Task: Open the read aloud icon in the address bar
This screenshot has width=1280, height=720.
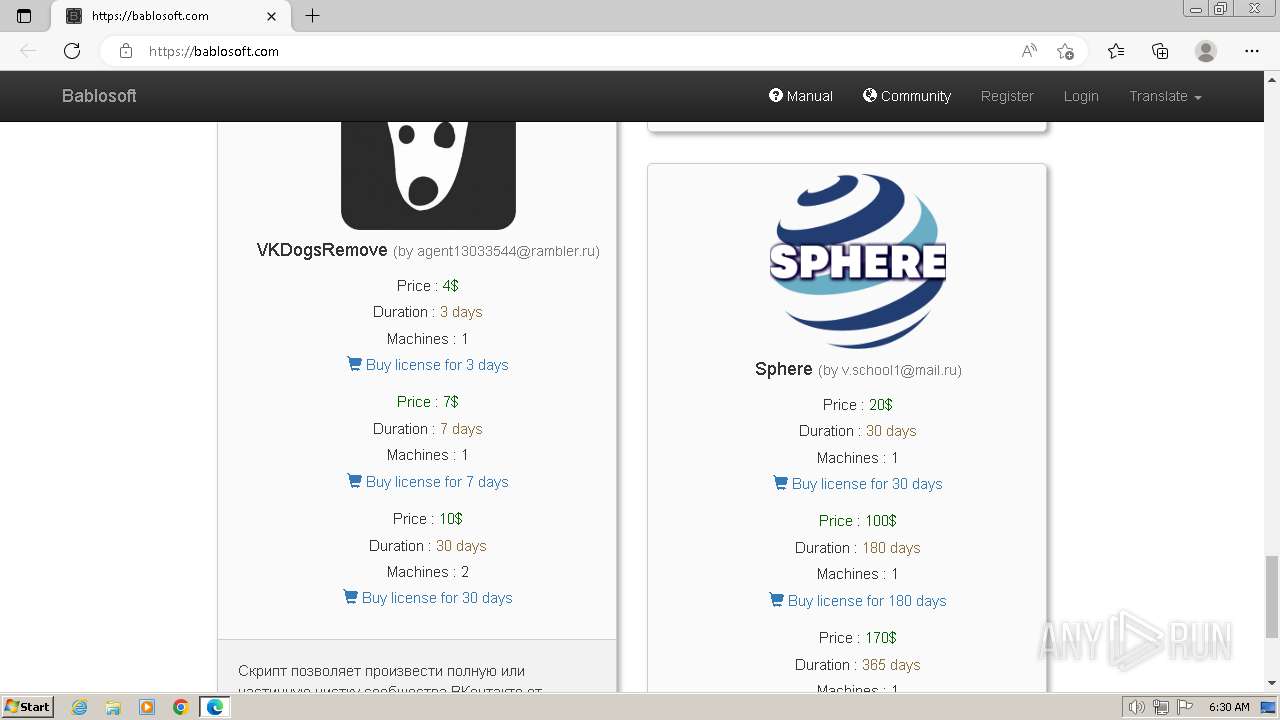Action: click(1029, 51)
